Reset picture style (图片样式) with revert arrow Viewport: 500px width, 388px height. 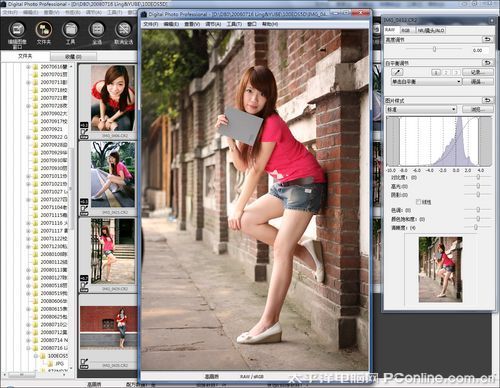click(488, 100)
